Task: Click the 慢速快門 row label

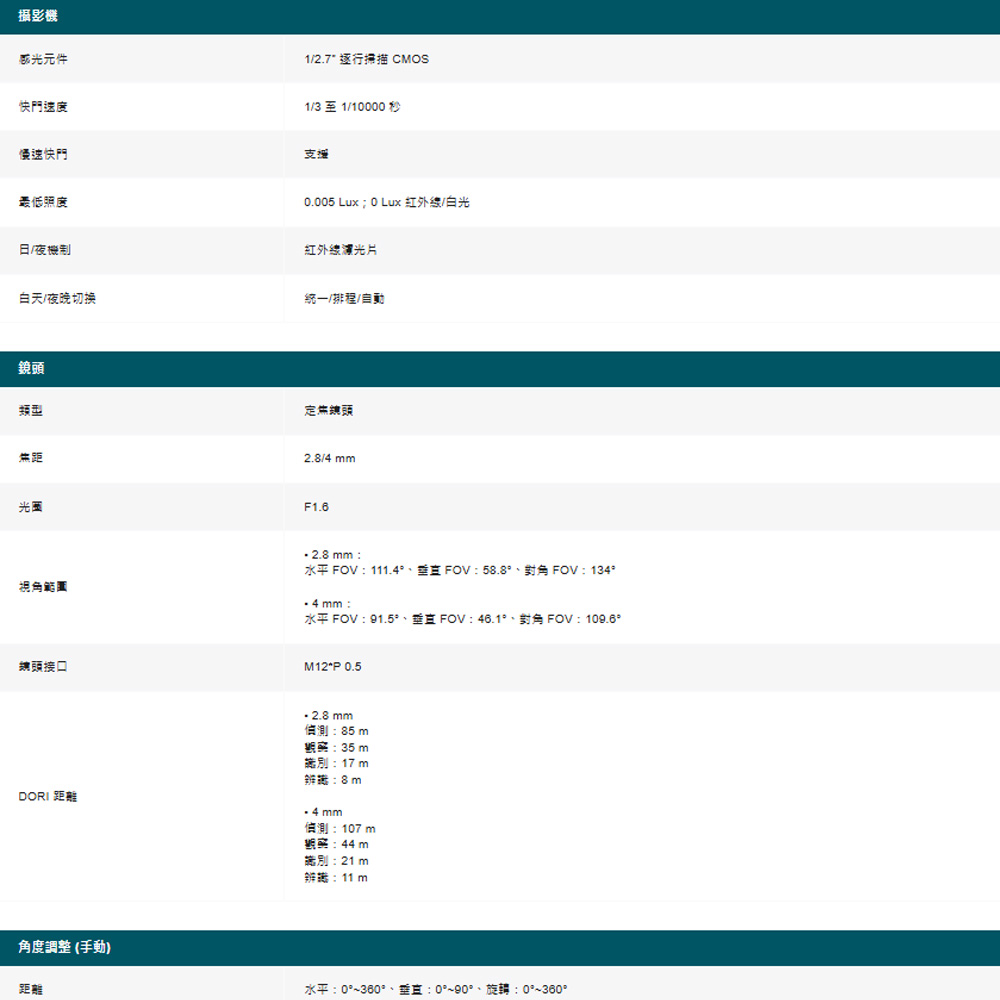Action: (44, 155)
